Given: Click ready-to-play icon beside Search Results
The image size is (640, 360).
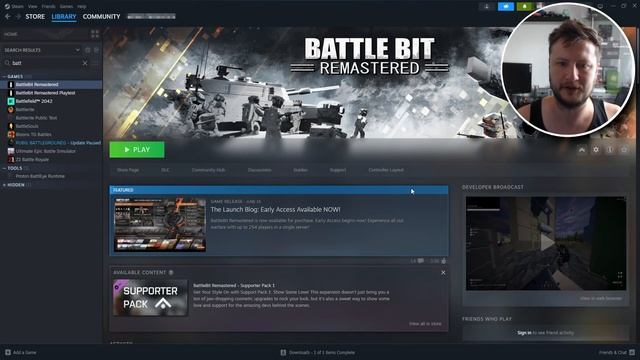Looking at the screenshot, I should [x=96, y=50].
